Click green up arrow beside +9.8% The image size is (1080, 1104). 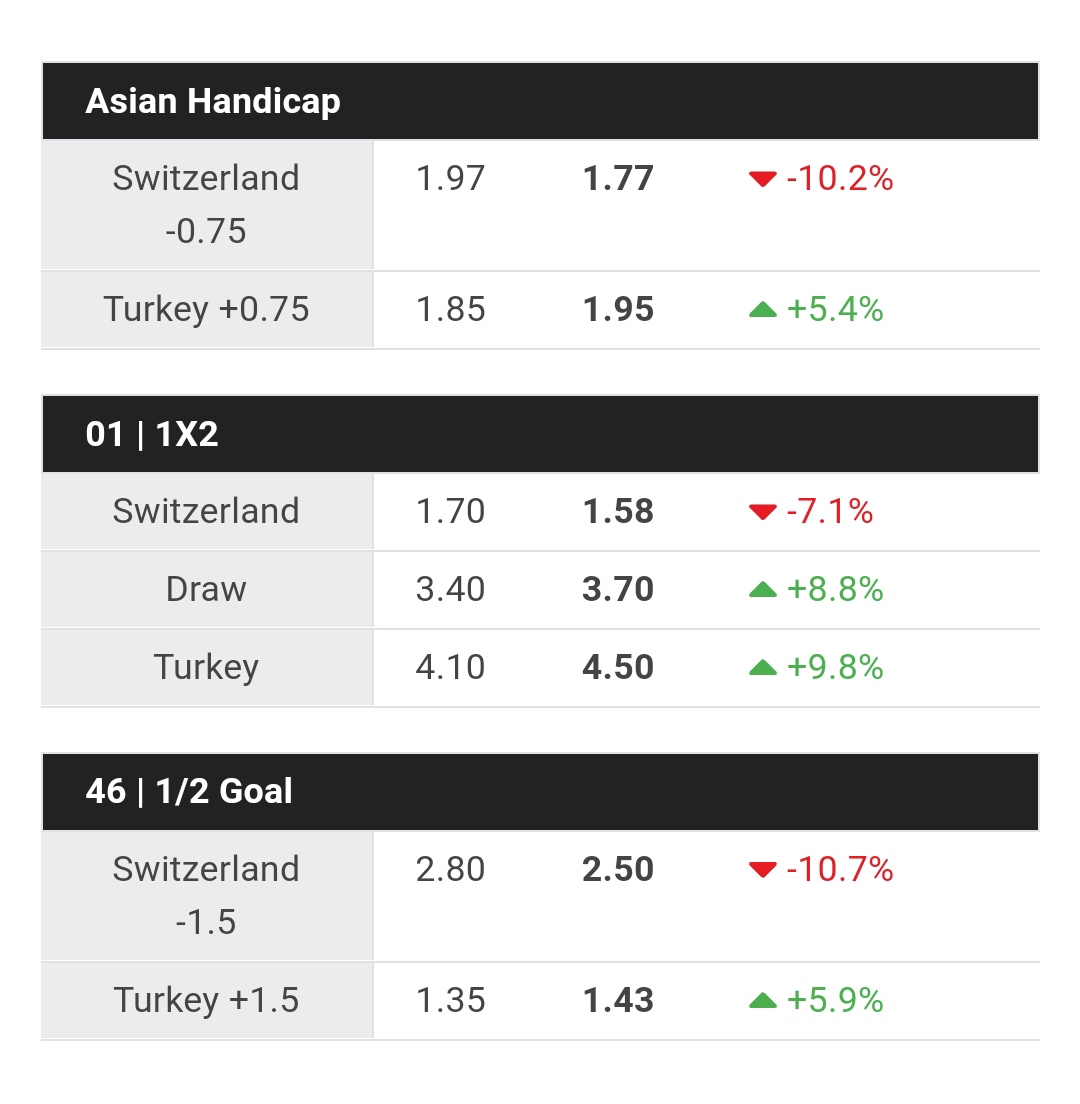[763, 668]
